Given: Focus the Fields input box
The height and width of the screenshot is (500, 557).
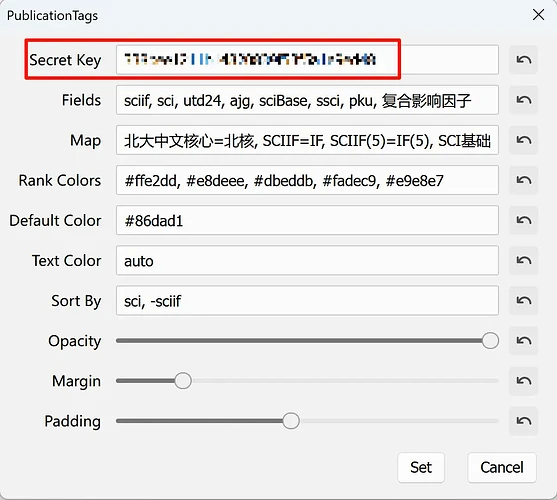Looking at the screenshot, I should 307,100.
